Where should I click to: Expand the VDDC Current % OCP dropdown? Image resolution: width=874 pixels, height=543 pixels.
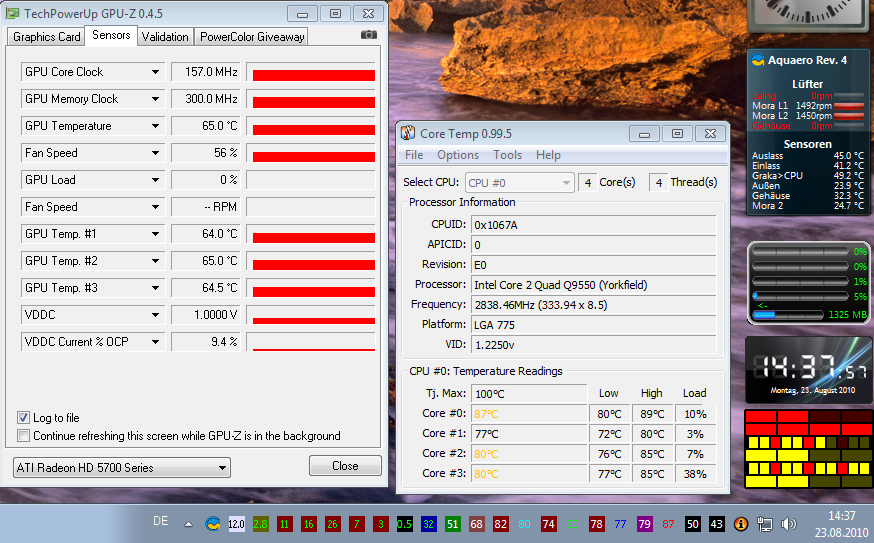[156, 342]
